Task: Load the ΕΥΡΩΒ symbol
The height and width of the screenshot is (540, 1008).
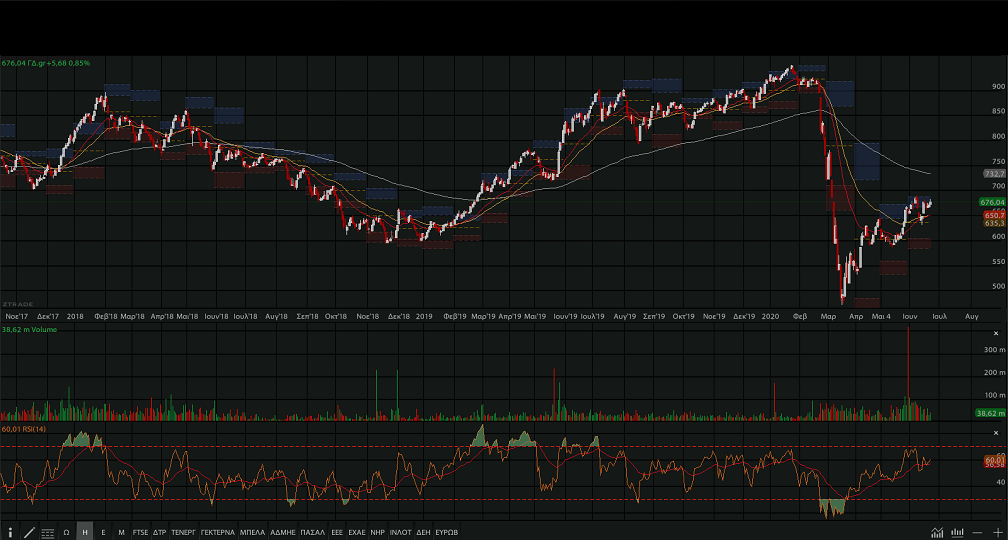Action: (447, 532)
